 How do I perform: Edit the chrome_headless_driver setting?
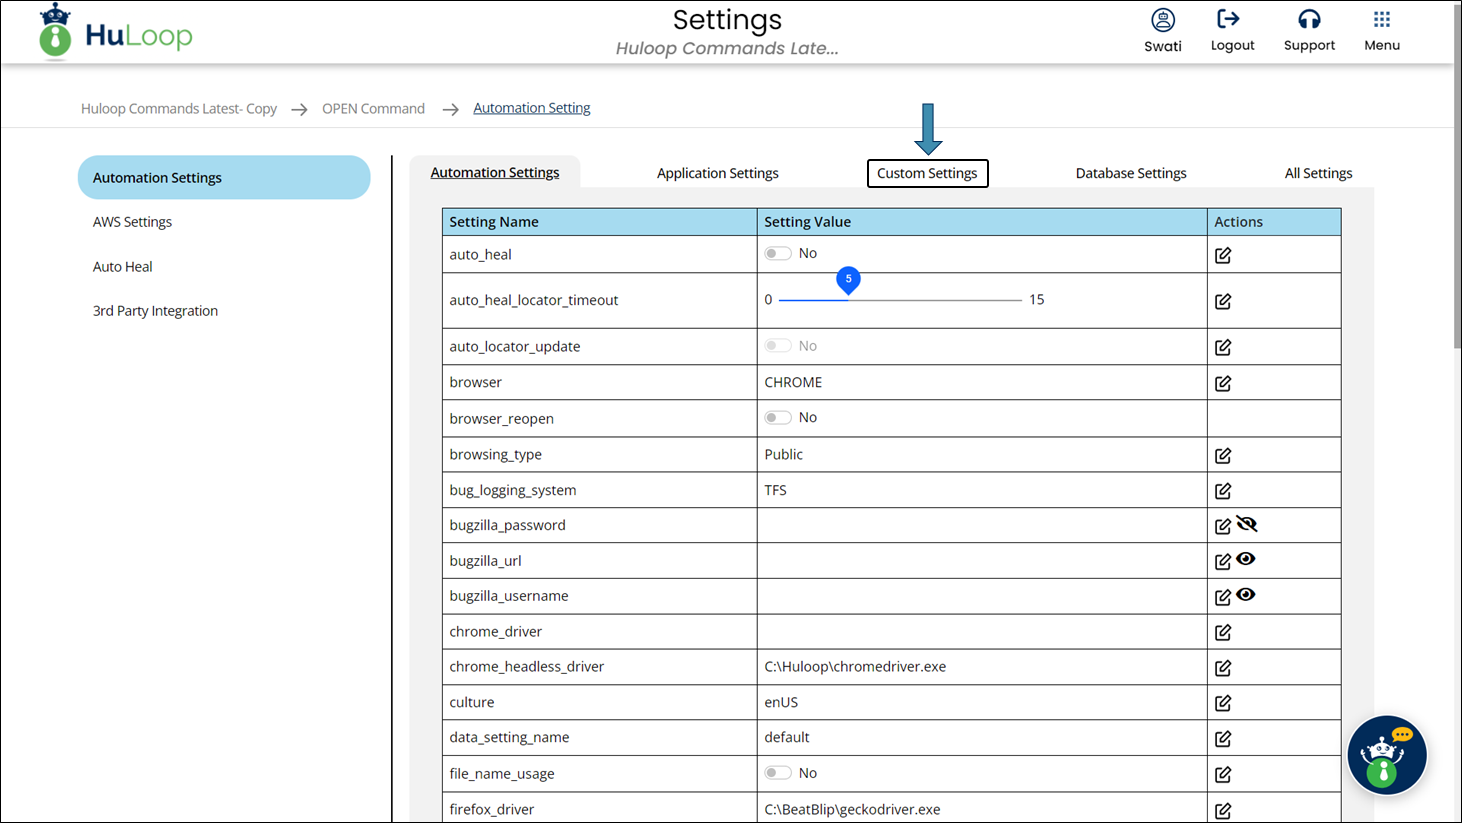pyautogui.click(x=1223, y=668)
